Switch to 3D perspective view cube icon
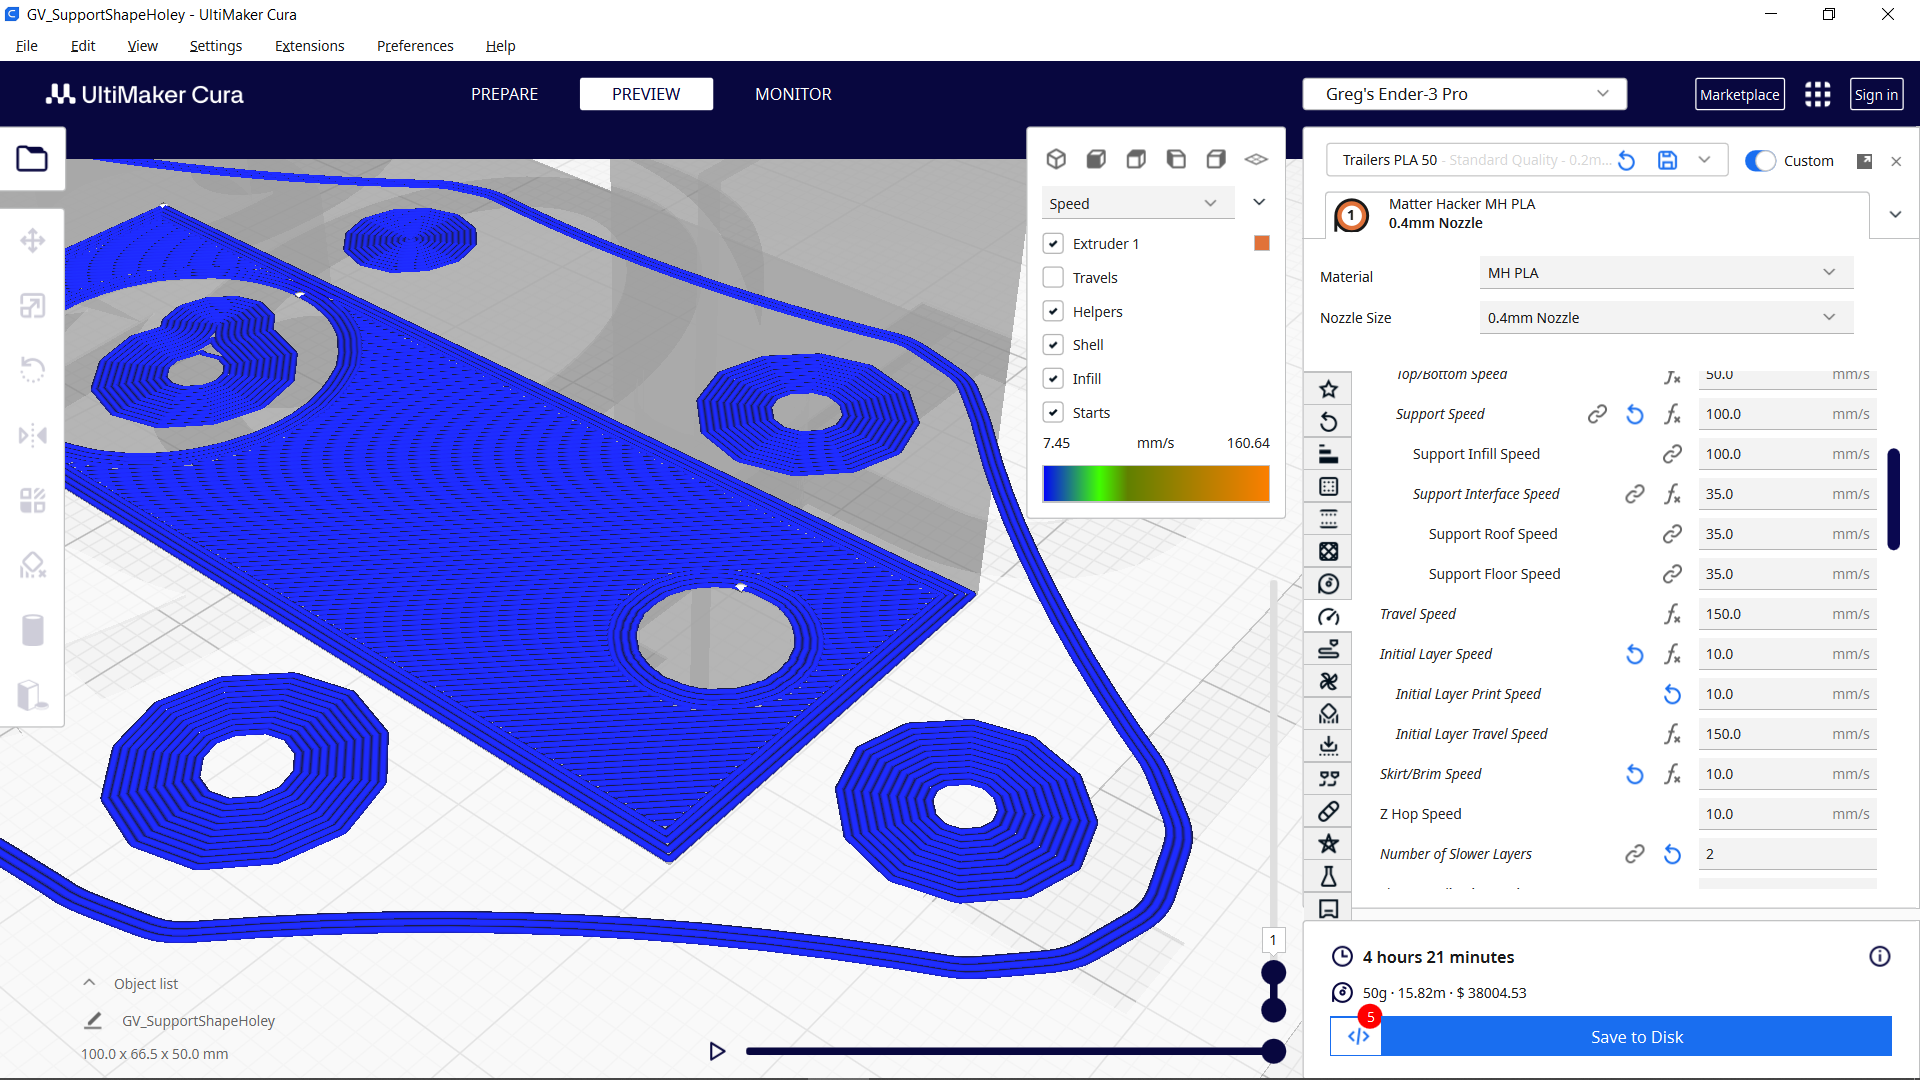 (x=1056, y=159)
